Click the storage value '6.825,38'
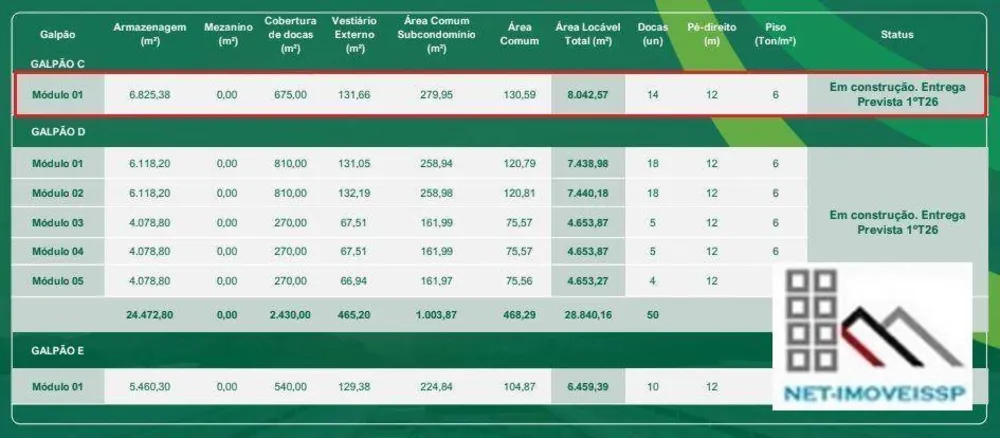Screen dimensions: 1000x438 pyautogui.click(x=149, y=95)
